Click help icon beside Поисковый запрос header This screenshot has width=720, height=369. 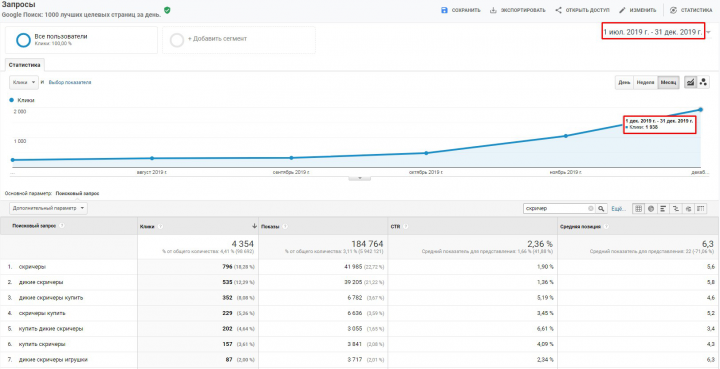[62, 225]
